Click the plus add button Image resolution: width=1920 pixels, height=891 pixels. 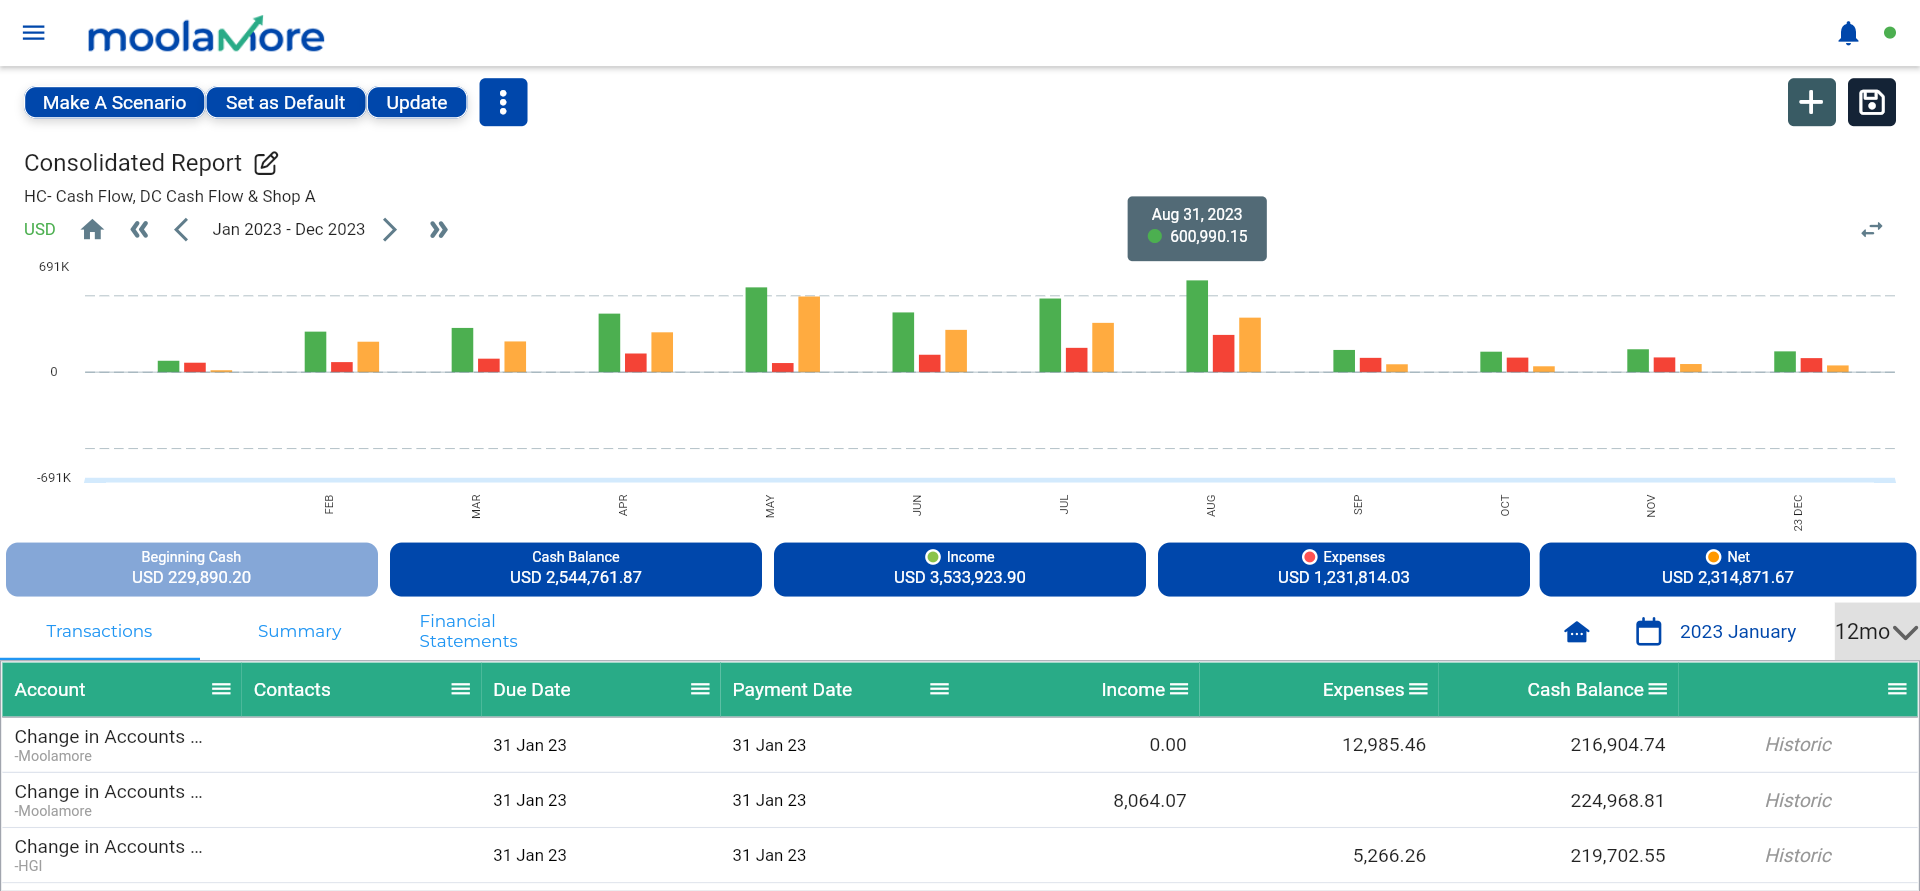point(1811,102)
